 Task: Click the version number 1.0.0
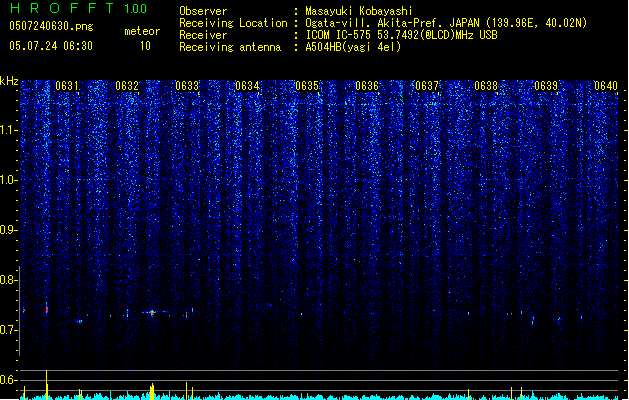point(136,9)
